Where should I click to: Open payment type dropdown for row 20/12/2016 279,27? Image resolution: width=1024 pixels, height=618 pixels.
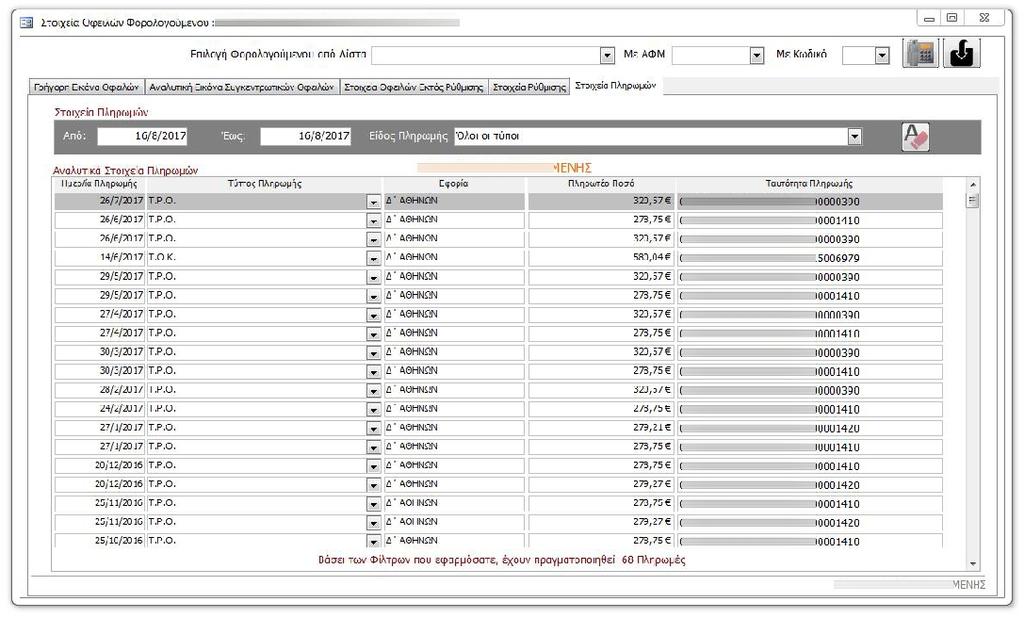click(373, 485)
